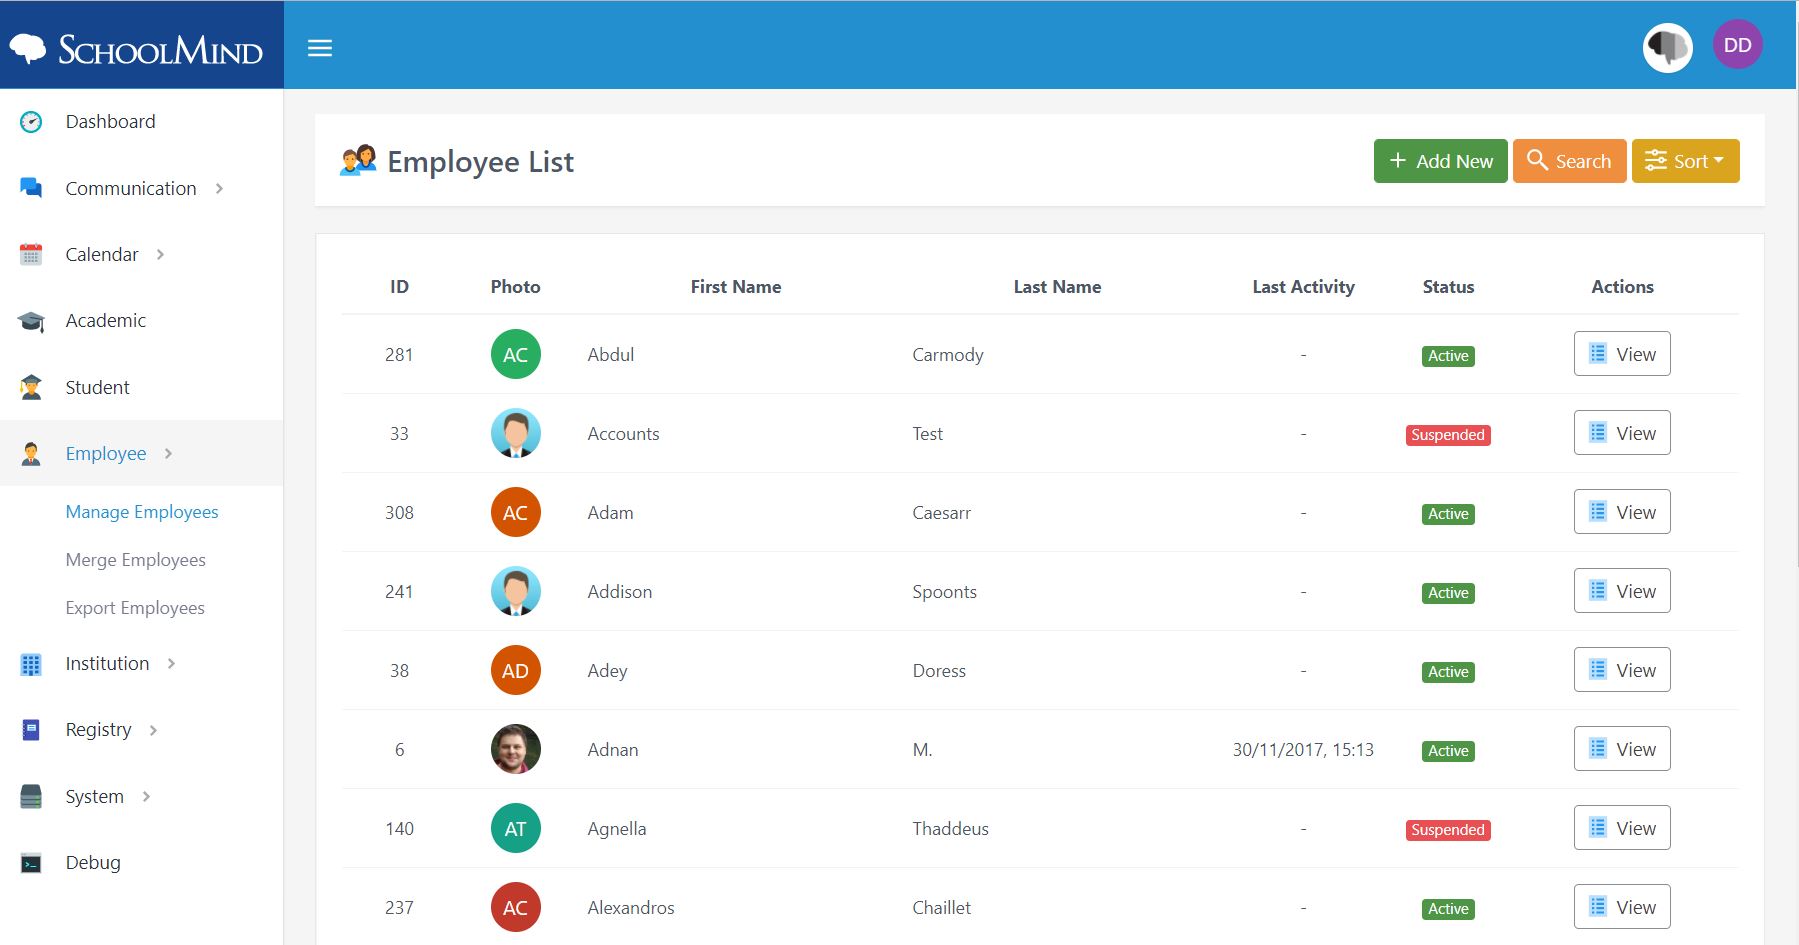Screen dimensions: 1799x945
Task: Collapse the Employee menu chevron
Action: pyautogui.click(x=168, y=454)
